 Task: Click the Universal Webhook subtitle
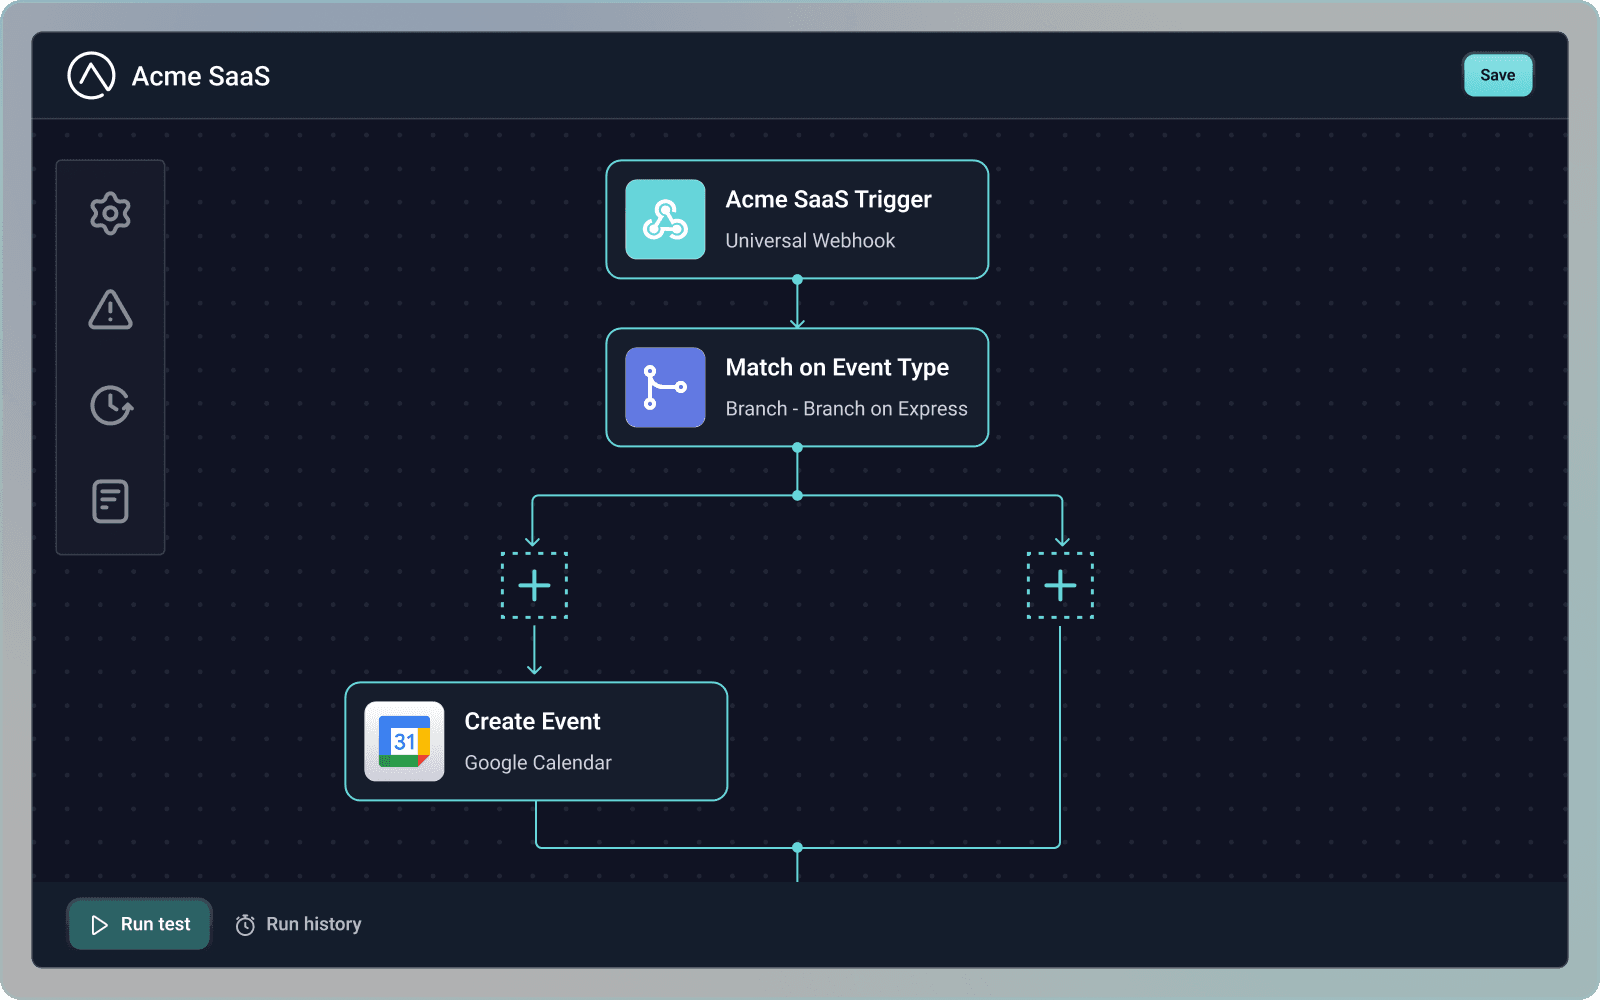810,241
